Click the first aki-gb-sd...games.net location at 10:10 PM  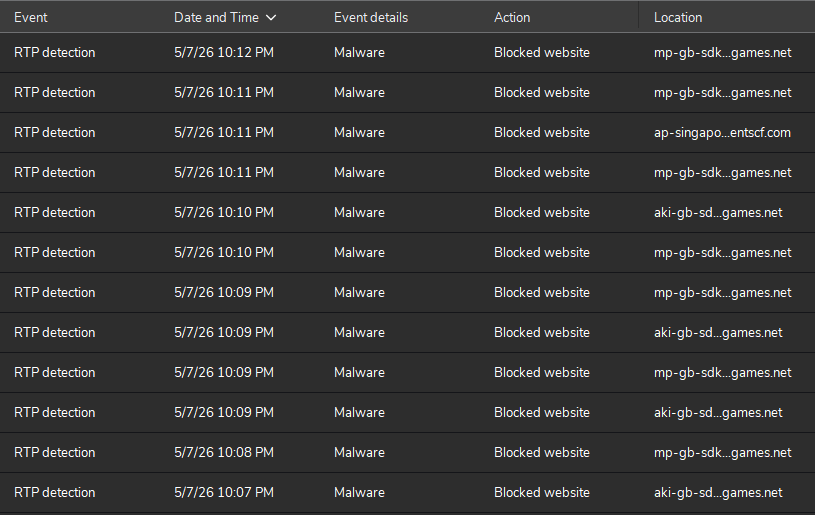(x=718, y=213)
